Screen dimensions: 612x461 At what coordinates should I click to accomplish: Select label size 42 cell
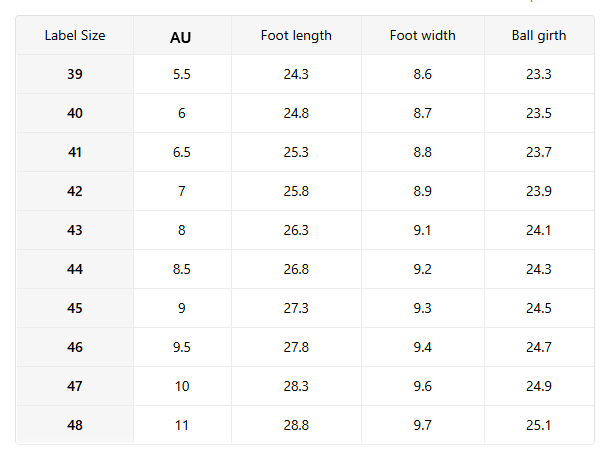(x=75, y=191)
